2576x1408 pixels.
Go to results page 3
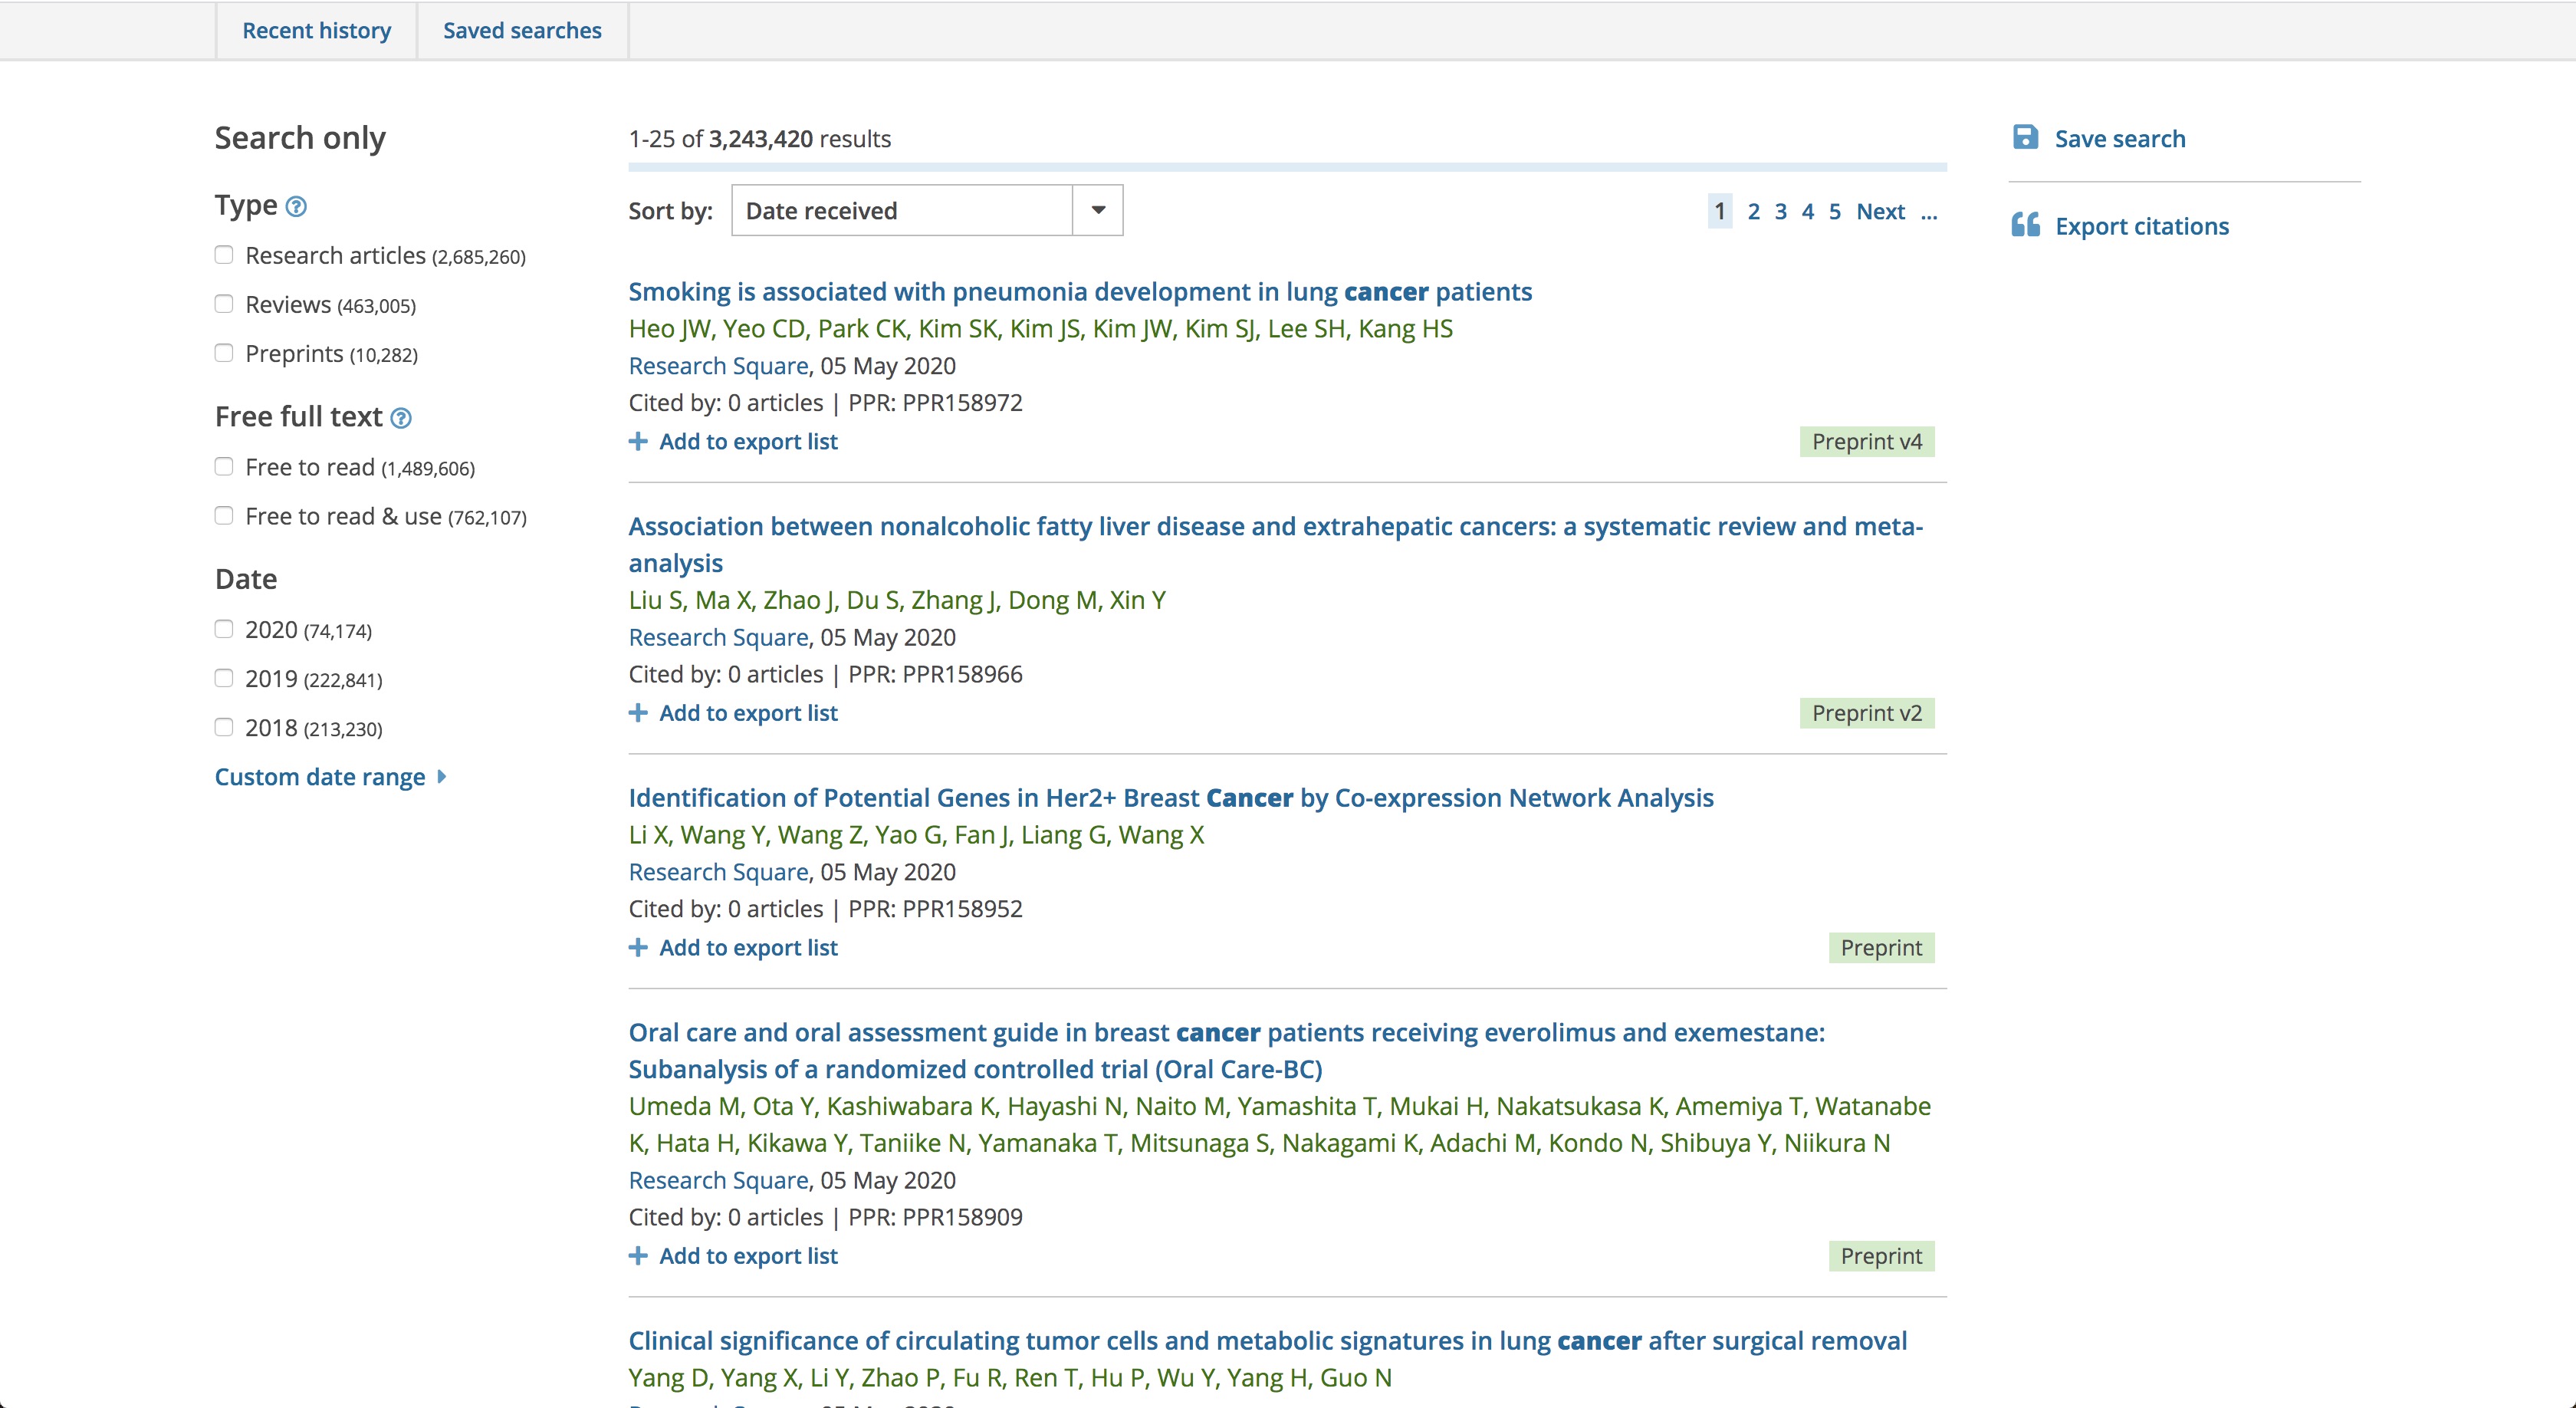1780,212
